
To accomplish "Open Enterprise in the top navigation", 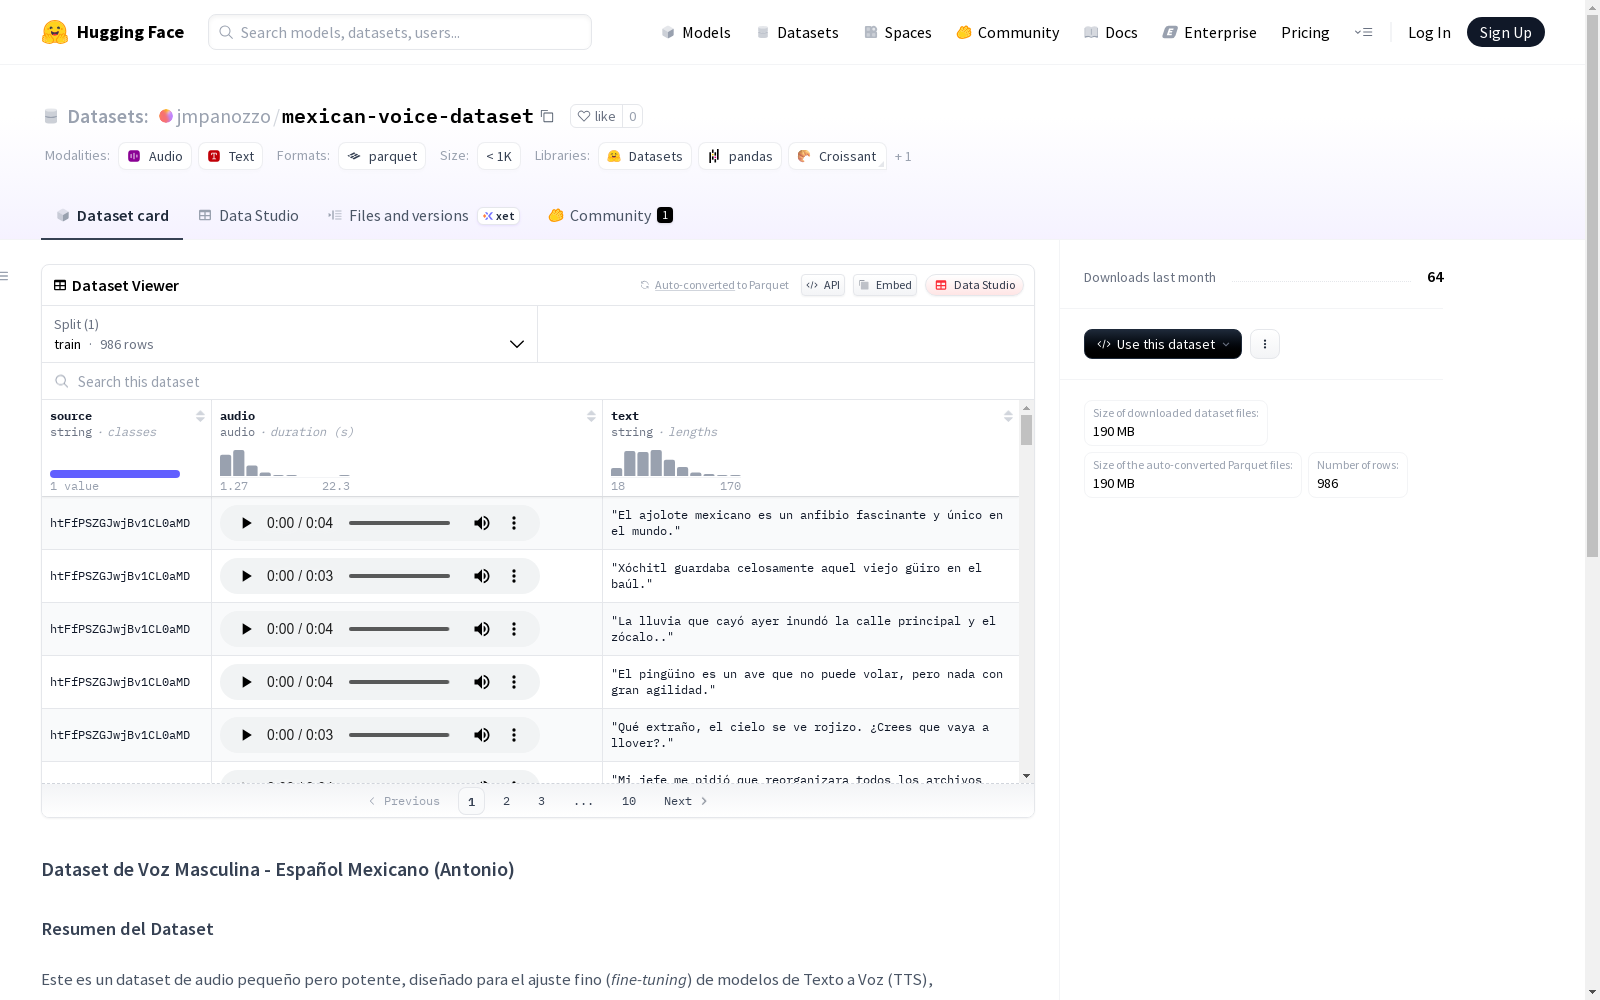I will pos(1210,32).
